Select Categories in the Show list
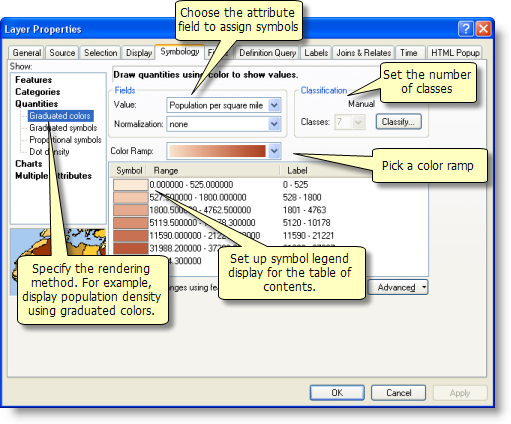Image resolution: width=511 pixels, height=424 pixels. click(38, 92)
